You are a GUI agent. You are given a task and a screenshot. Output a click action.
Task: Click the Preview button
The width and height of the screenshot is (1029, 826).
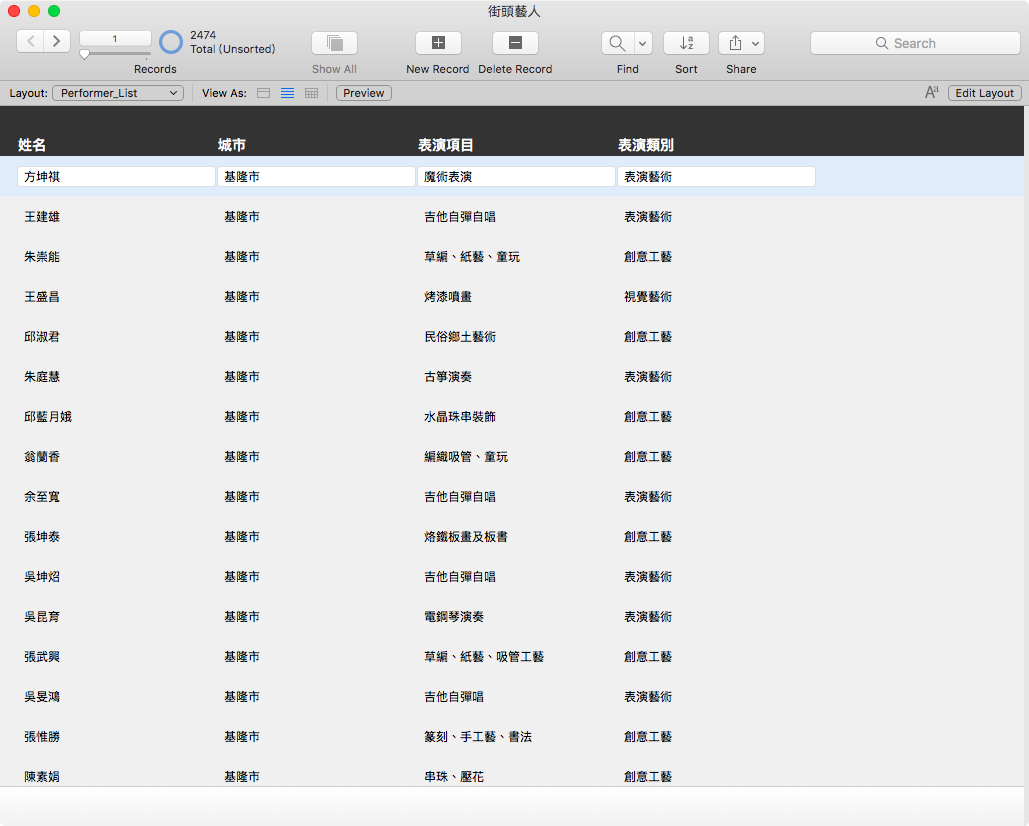[x=364, y=93]
